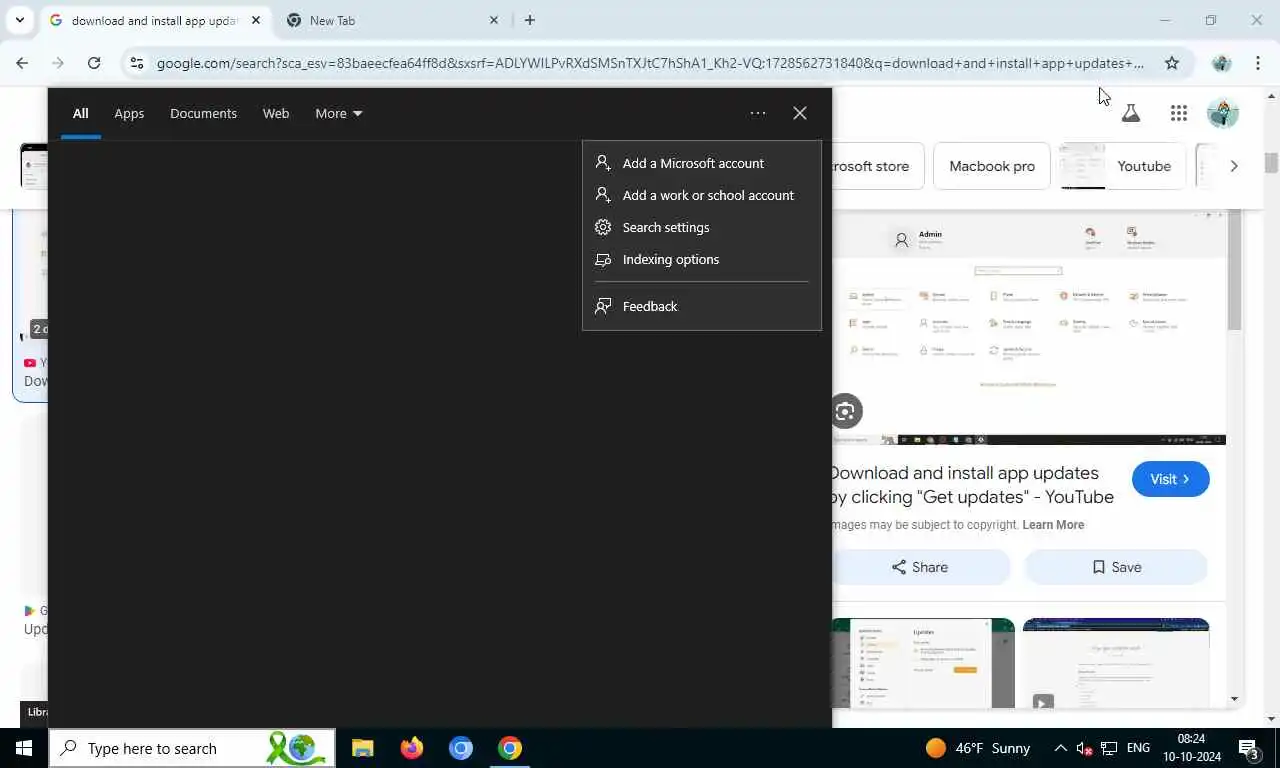Open the search panel's three-dot options menu
Viewport: 1280px width, 768px height.
coord(758,113)
